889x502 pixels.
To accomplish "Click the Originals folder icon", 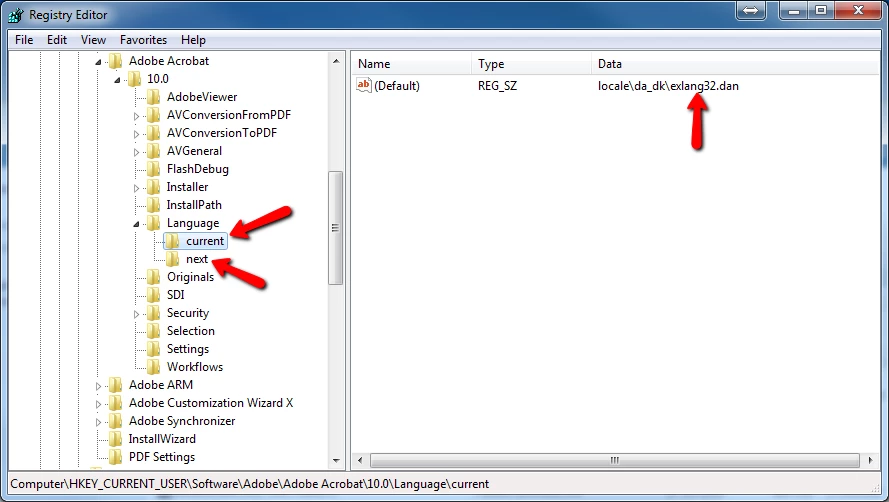I will coord(153,277).
